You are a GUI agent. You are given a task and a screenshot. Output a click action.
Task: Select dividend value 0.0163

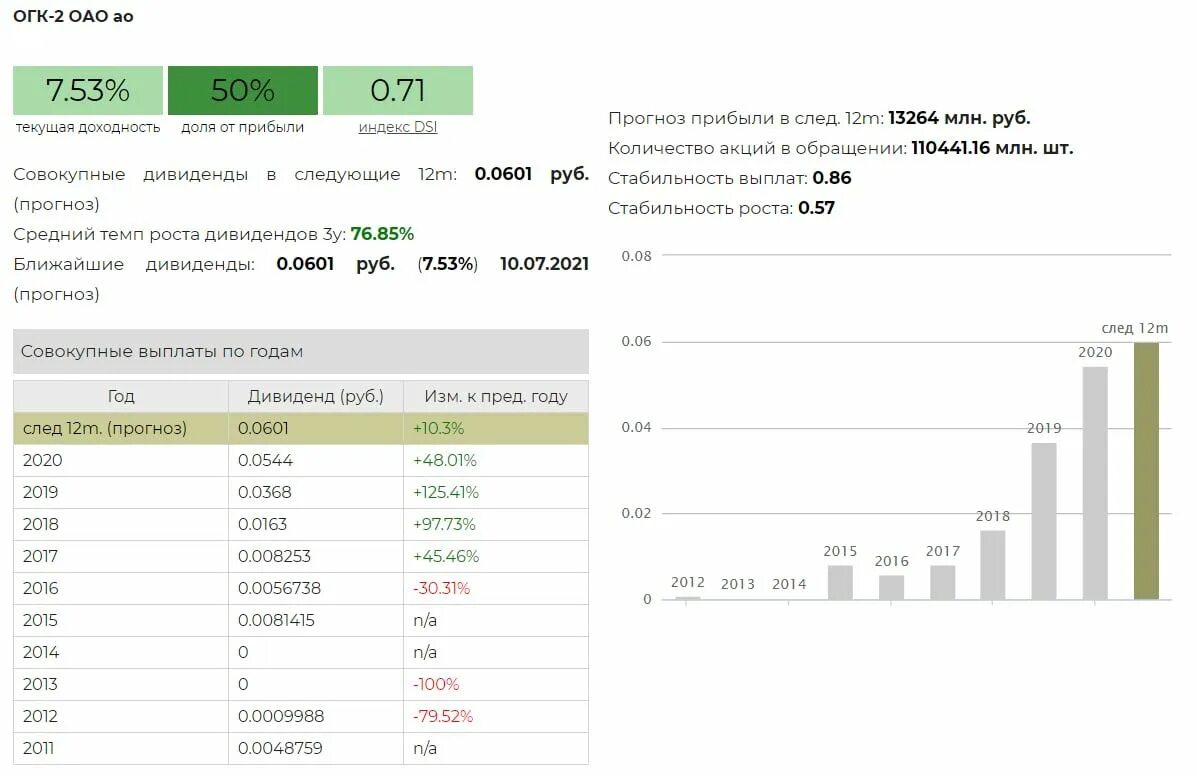tap(262, 524)
